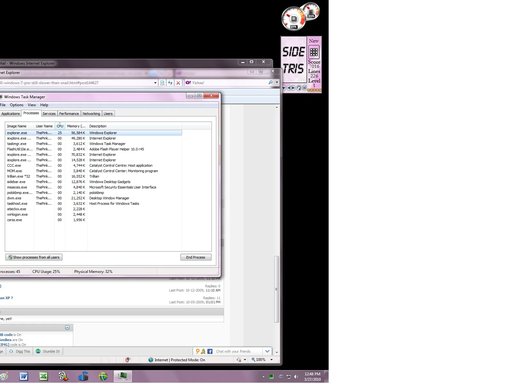512x384 pixels.
Task: Click the Internet Explorer address URL field
Action: [x=76, y=83]
